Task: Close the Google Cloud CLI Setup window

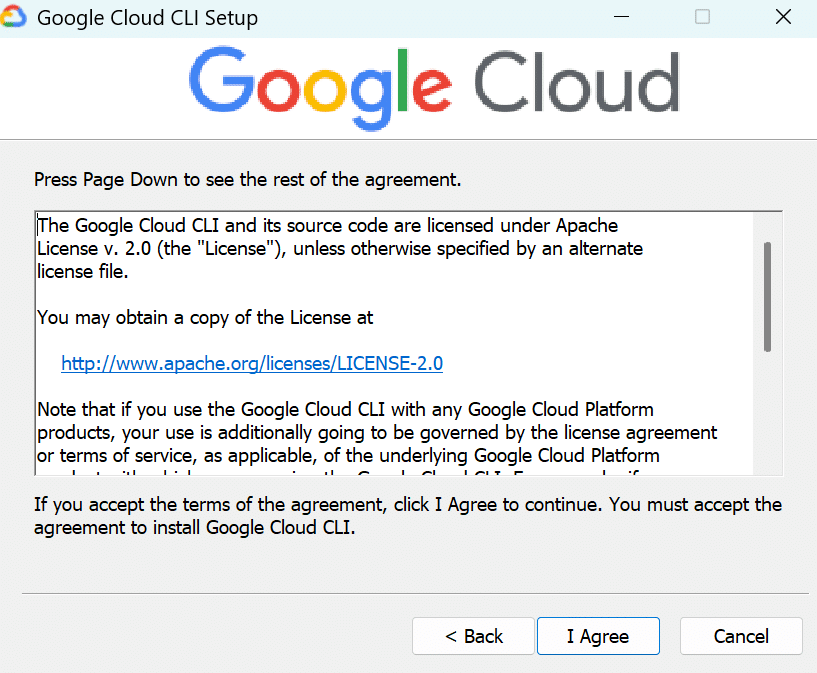Action: click(783, 17)
